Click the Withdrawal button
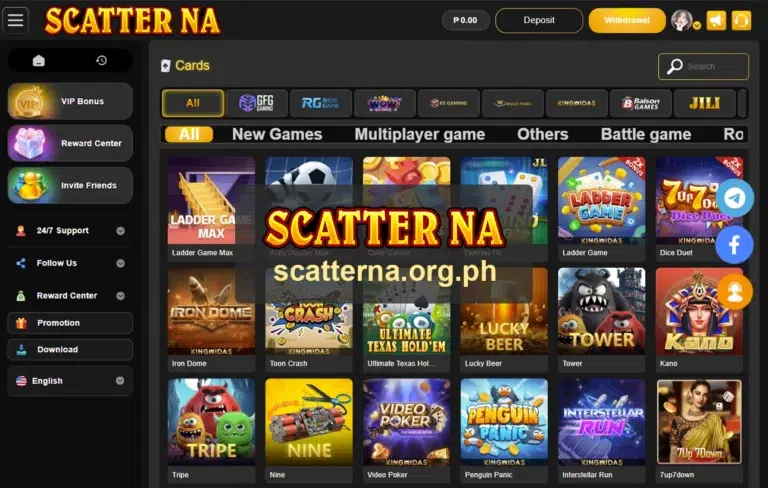 point(627,21)
